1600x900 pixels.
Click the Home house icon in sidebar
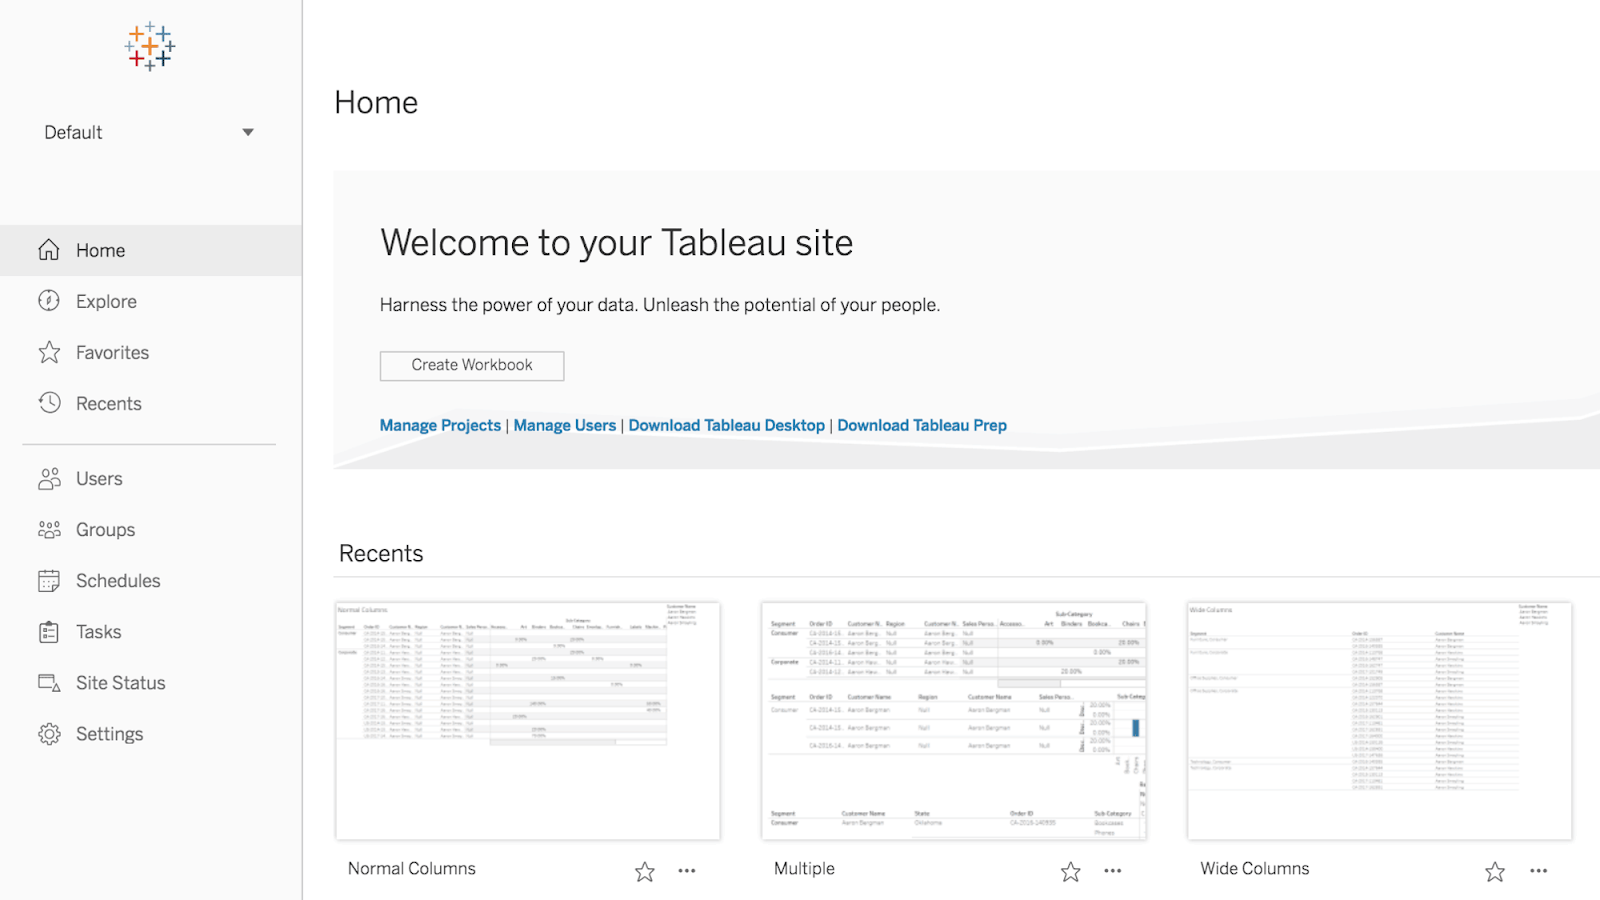[x=49, y=250]
